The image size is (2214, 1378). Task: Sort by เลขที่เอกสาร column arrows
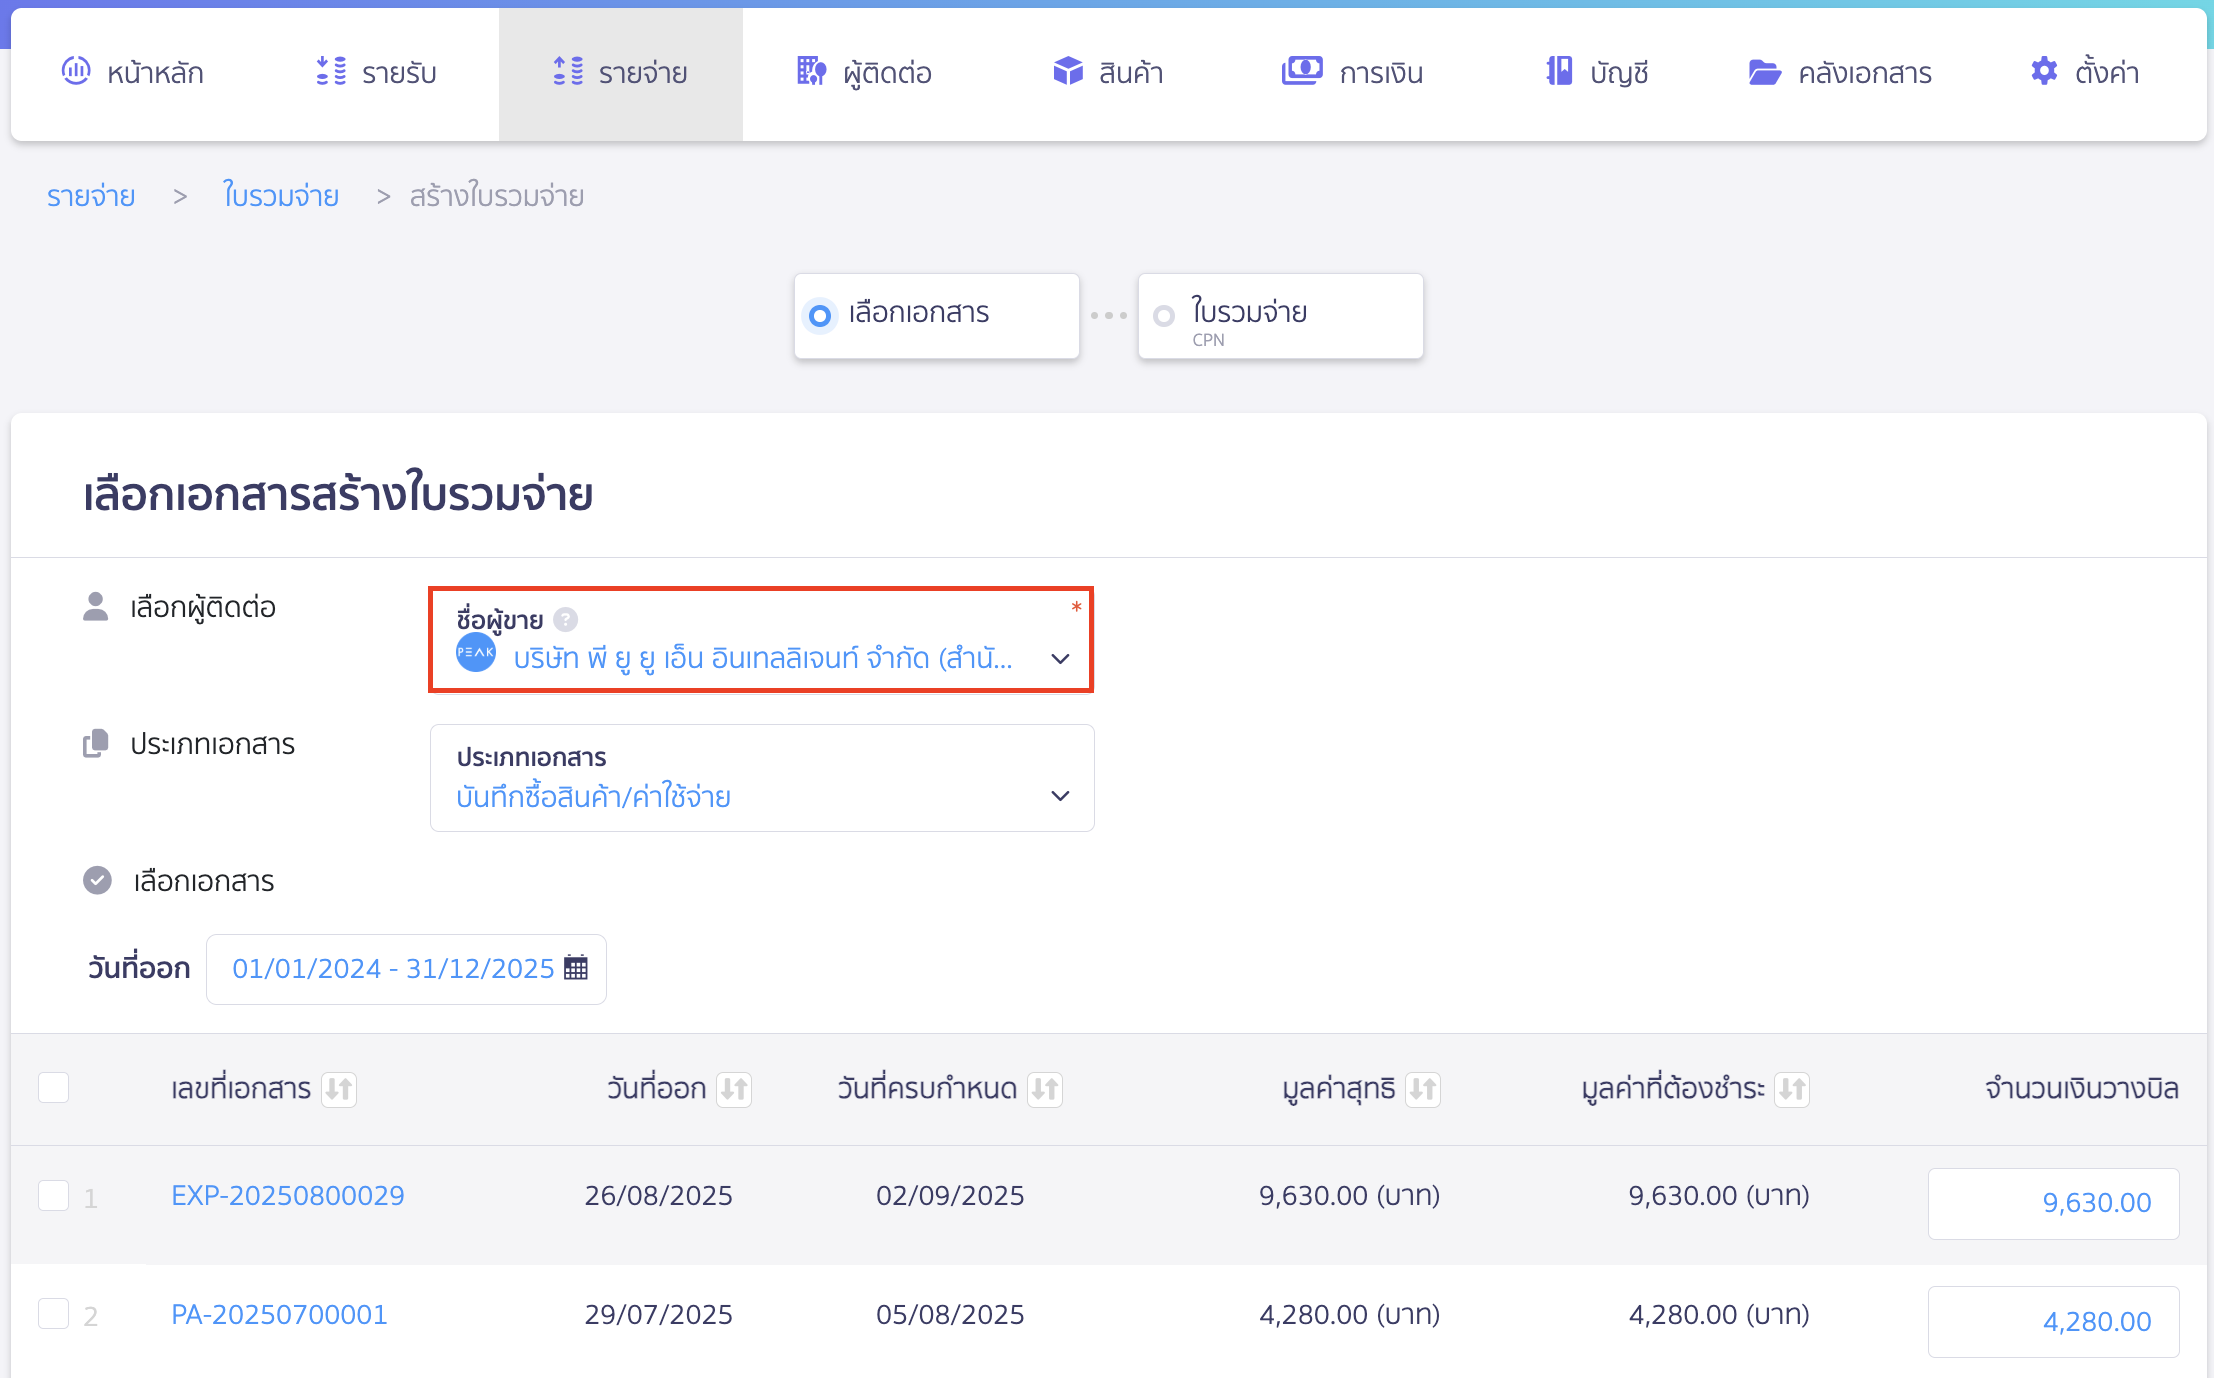[339, 1088]
